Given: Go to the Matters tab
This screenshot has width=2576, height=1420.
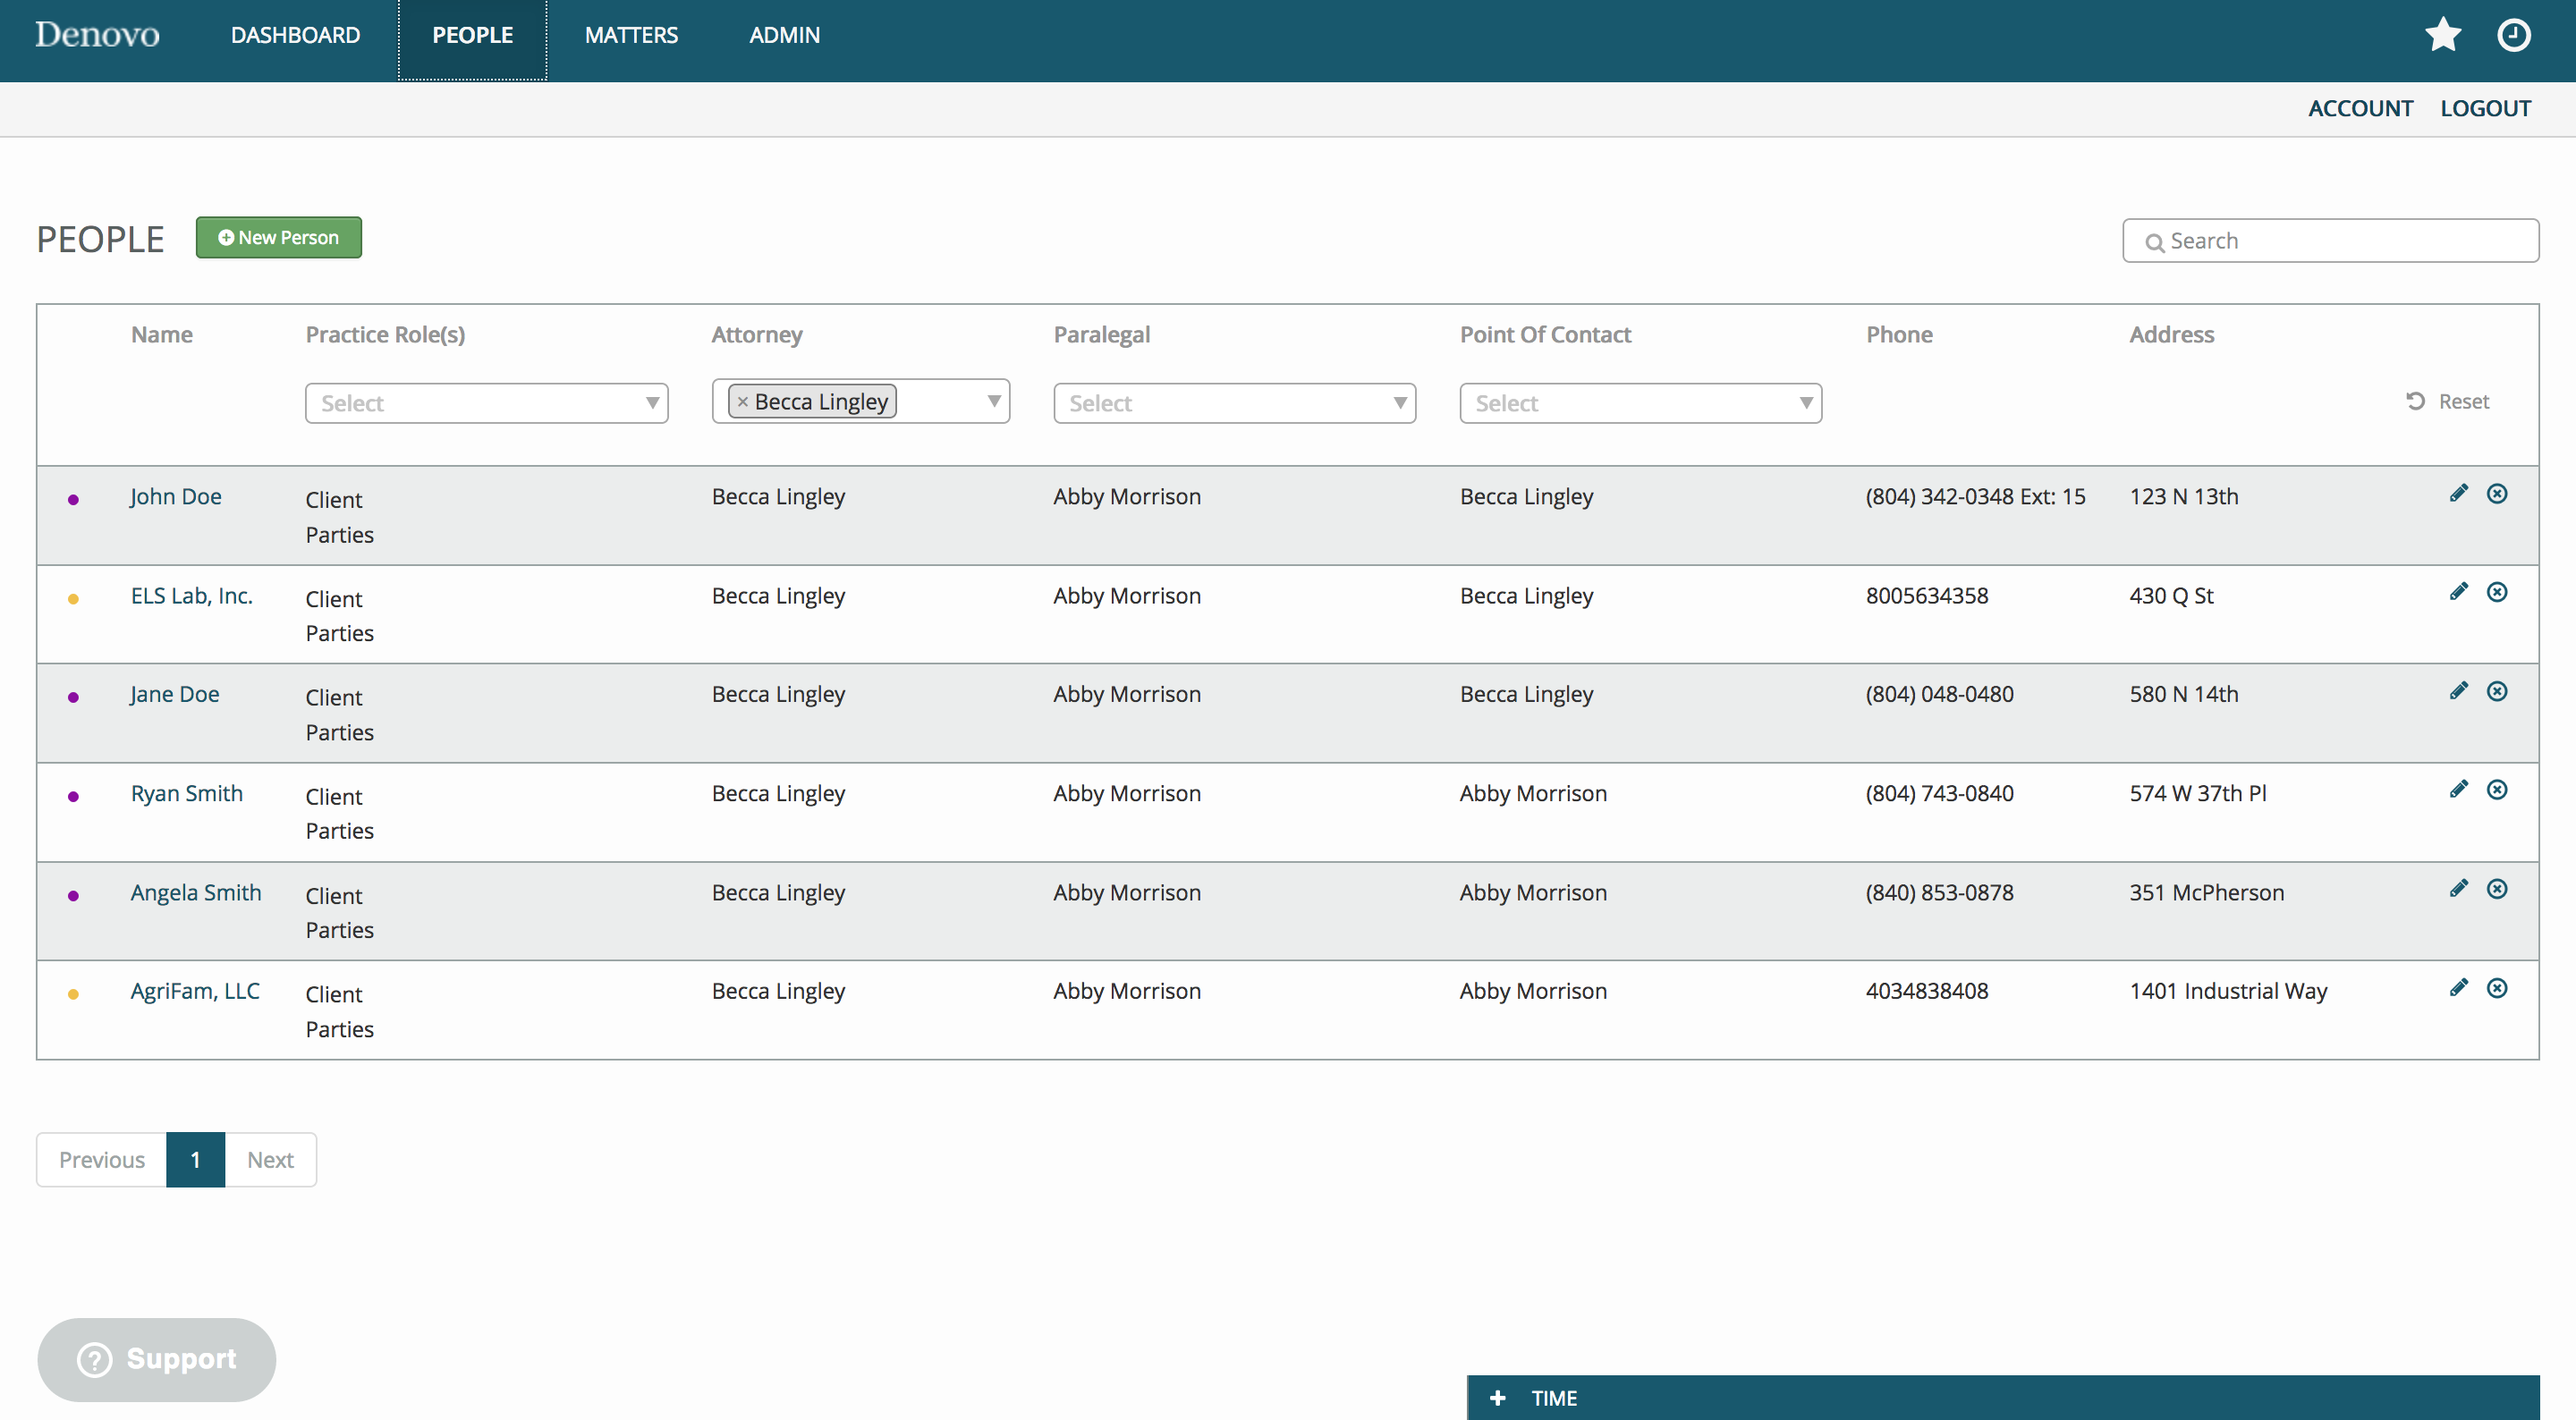Looking at the screenshot, I should tap(631, 35).
